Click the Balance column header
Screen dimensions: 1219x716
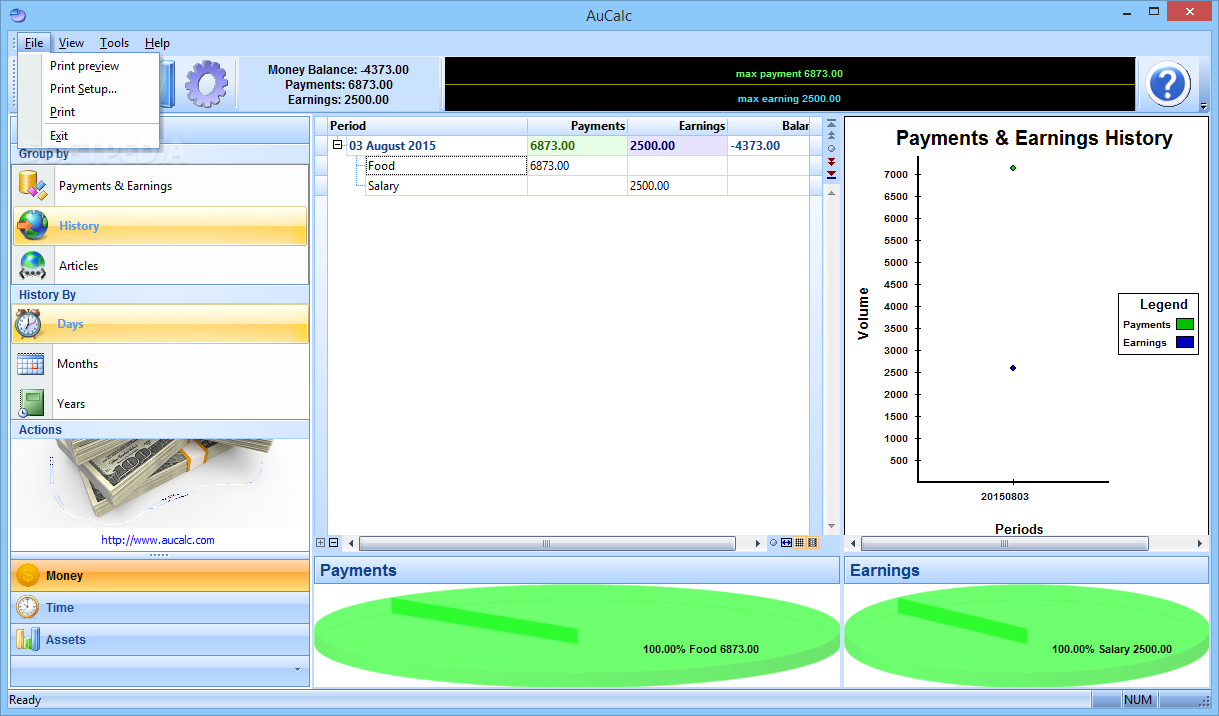pos(768,126)
